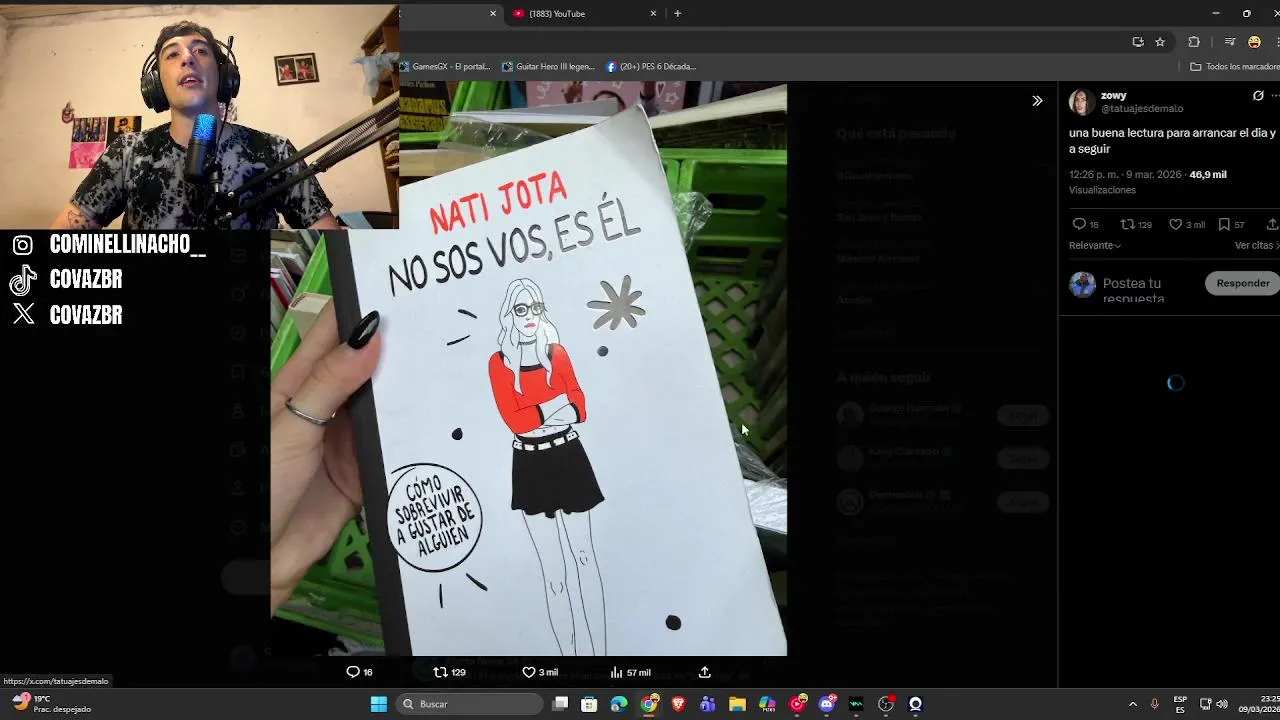Click the taskbar Buscar search box
This screenshot has height=720, width=1280.
click(469, 704)
